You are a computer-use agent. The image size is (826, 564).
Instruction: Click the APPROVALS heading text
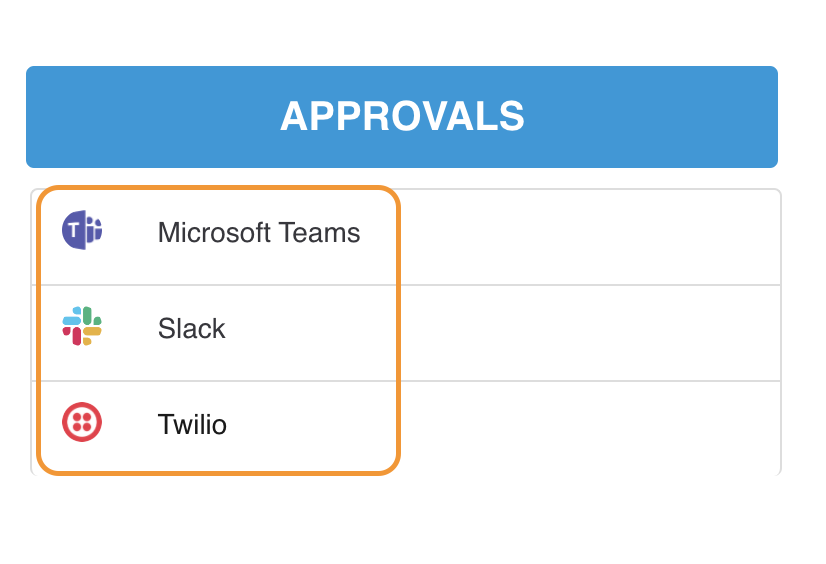tap(402, 117)
